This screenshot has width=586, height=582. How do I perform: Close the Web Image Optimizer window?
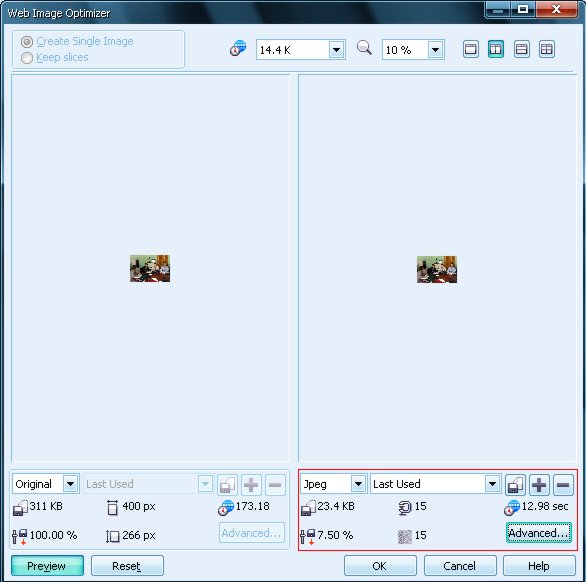click(x=556, y=9)
